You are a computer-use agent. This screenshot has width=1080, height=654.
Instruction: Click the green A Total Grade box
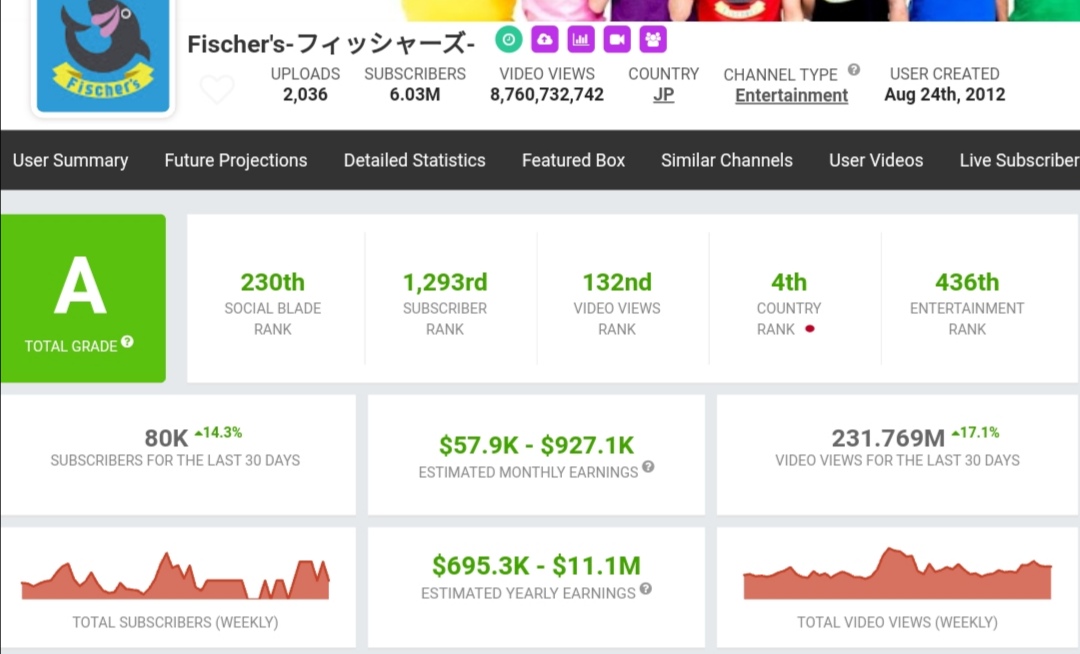click(83, 298)
